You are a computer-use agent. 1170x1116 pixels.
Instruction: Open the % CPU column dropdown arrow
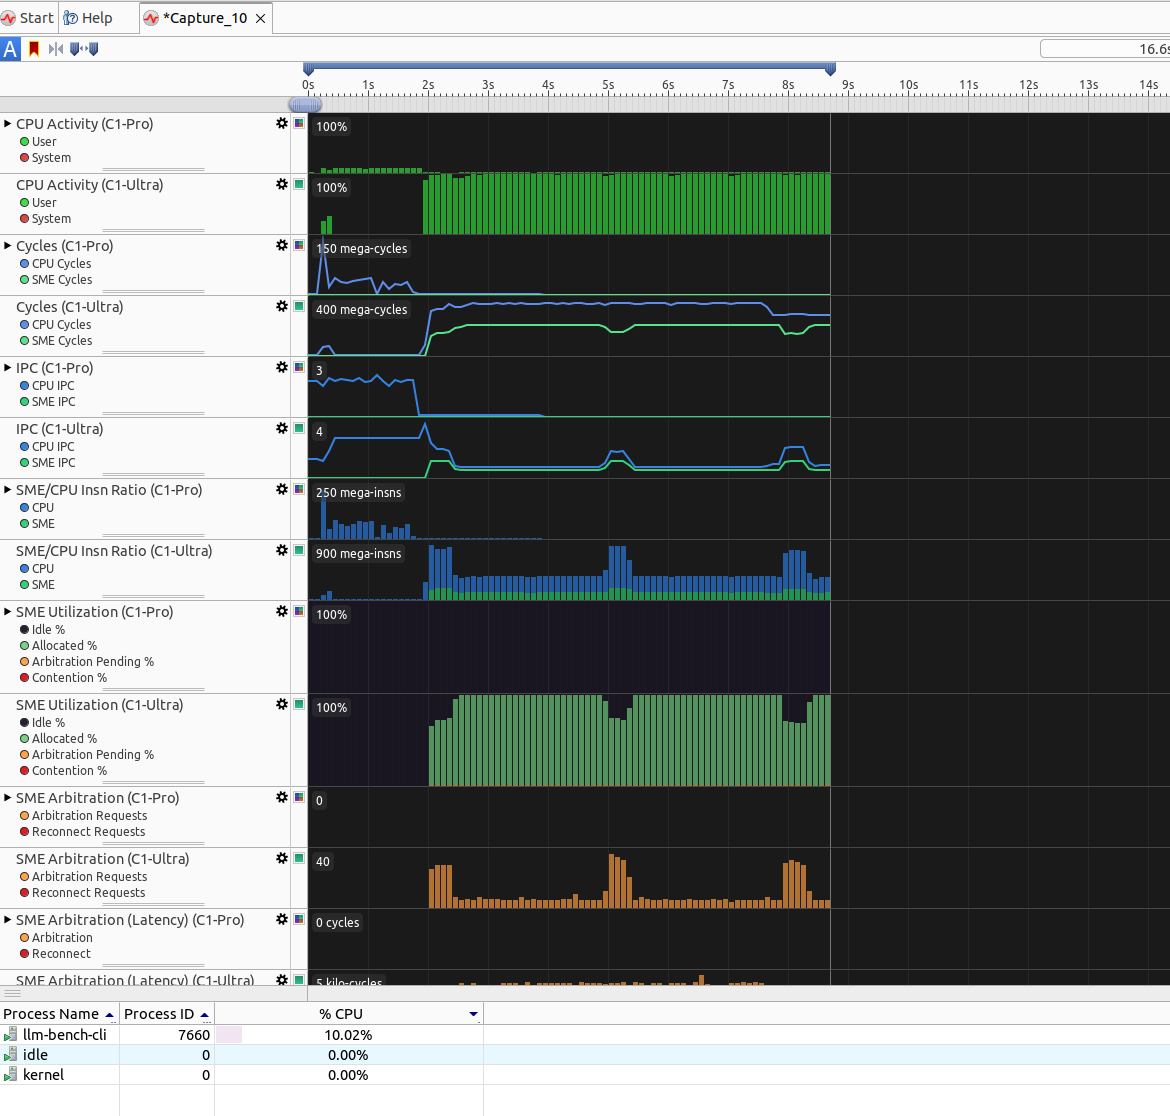pyautogui.click(x=473, y=1014)
